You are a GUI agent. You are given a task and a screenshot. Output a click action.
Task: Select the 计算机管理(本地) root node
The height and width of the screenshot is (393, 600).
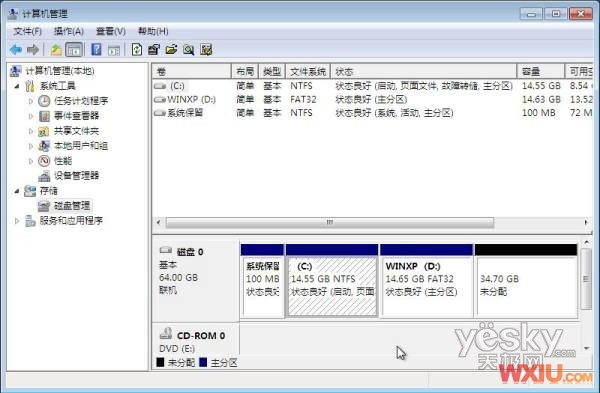click(59, 71)
